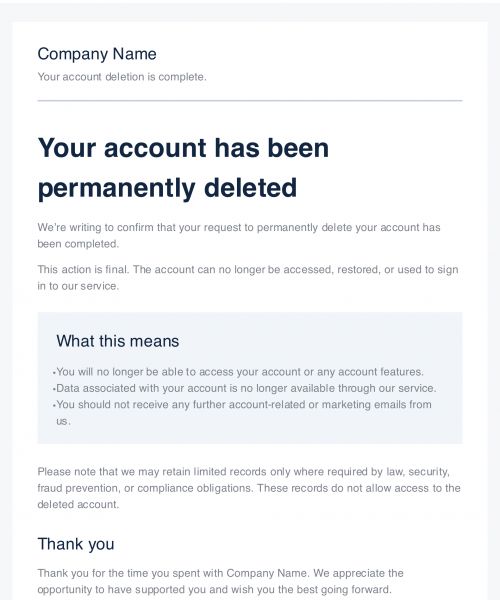
Task: Click the bullet about data no longer available
Action: pos(246,388)
